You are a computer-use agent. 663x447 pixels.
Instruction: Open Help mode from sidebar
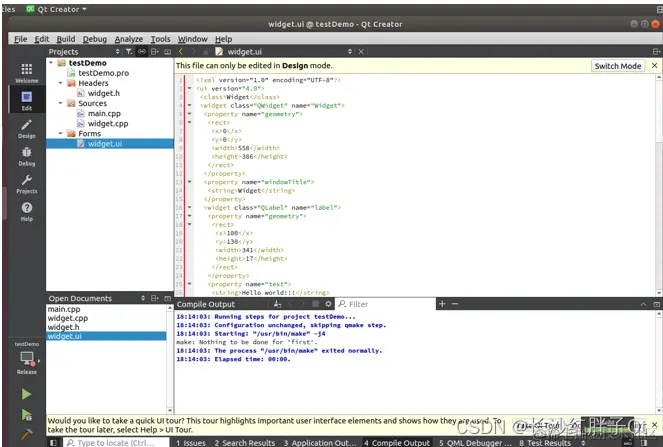tap(27, 211)
